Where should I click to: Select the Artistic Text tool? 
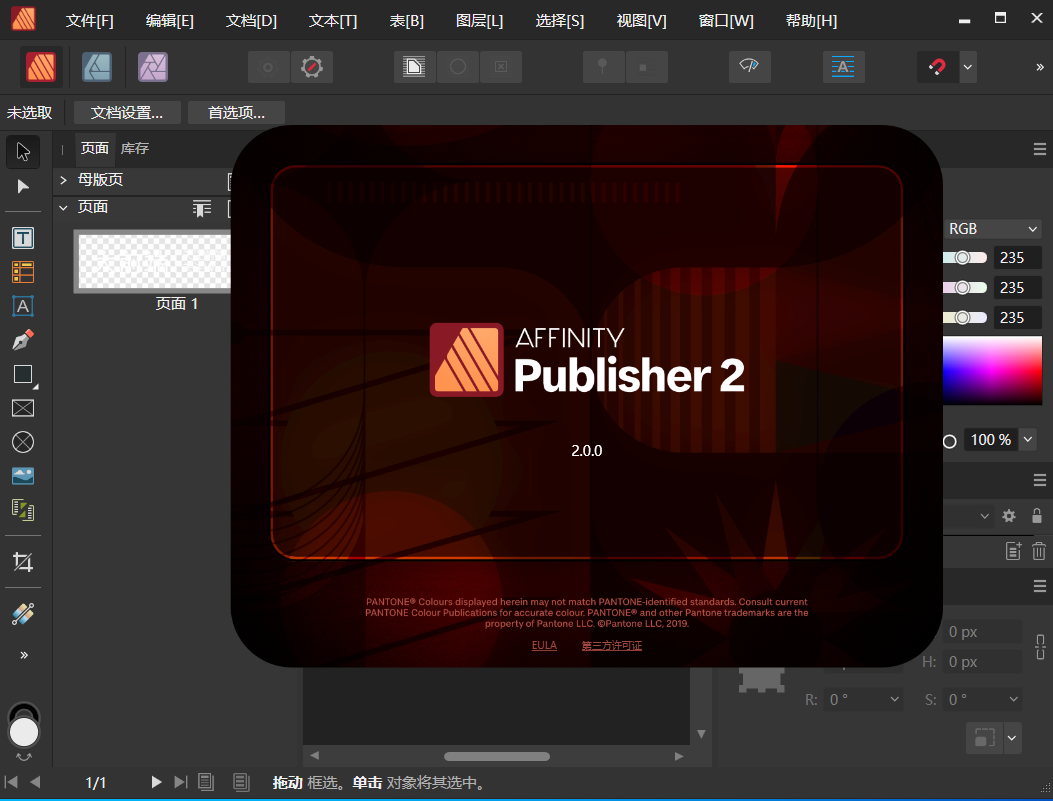pos(23,306)
